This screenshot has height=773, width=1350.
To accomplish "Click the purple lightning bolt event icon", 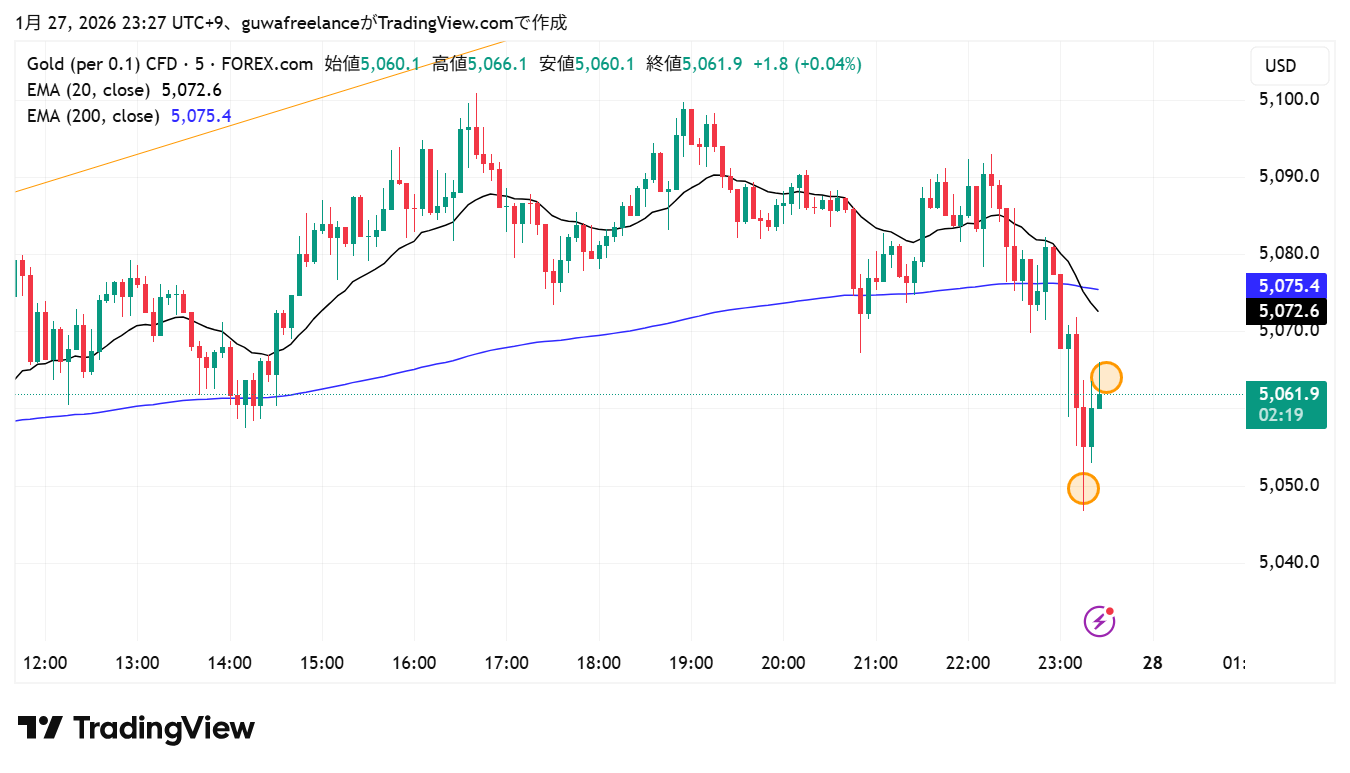I will (1099, 621).
